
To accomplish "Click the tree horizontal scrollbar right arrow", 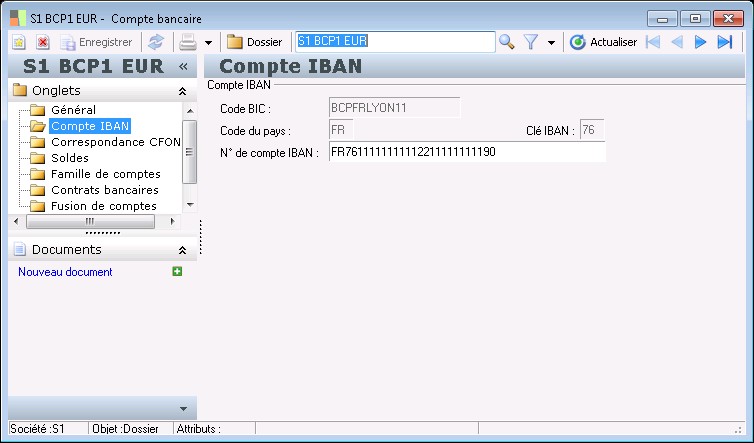I will pos(172,221).
